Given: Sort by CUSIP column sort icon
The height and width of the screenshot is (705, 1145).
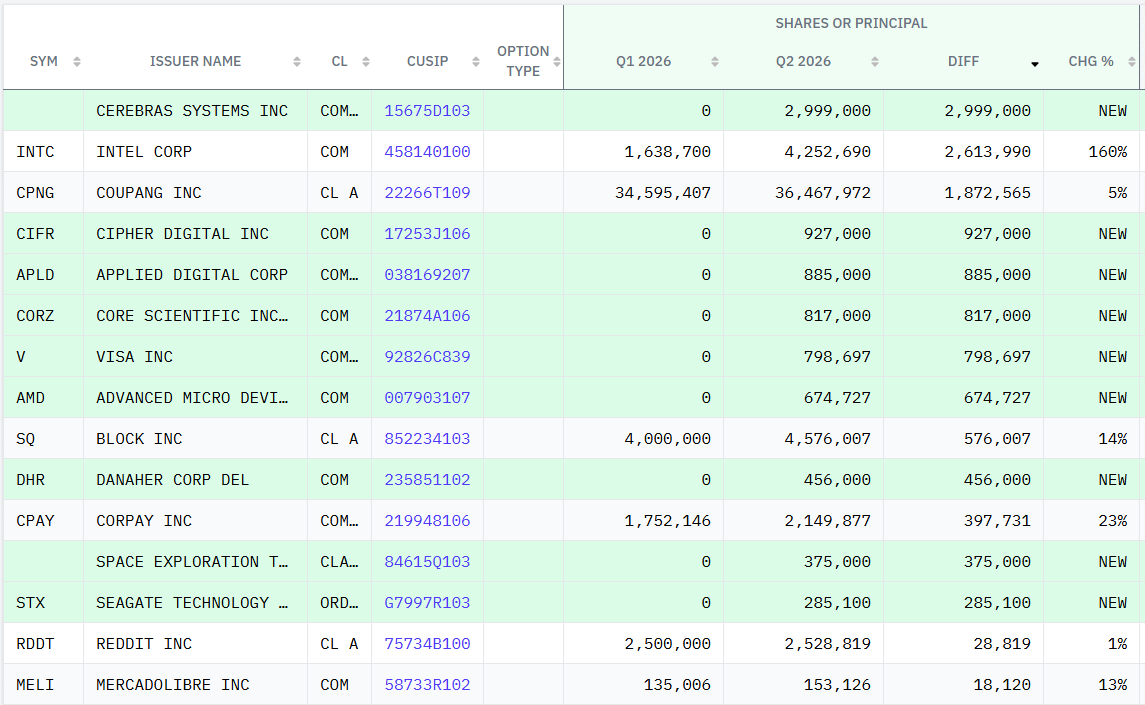Looking at the screenshot, I should click(475, 62).
